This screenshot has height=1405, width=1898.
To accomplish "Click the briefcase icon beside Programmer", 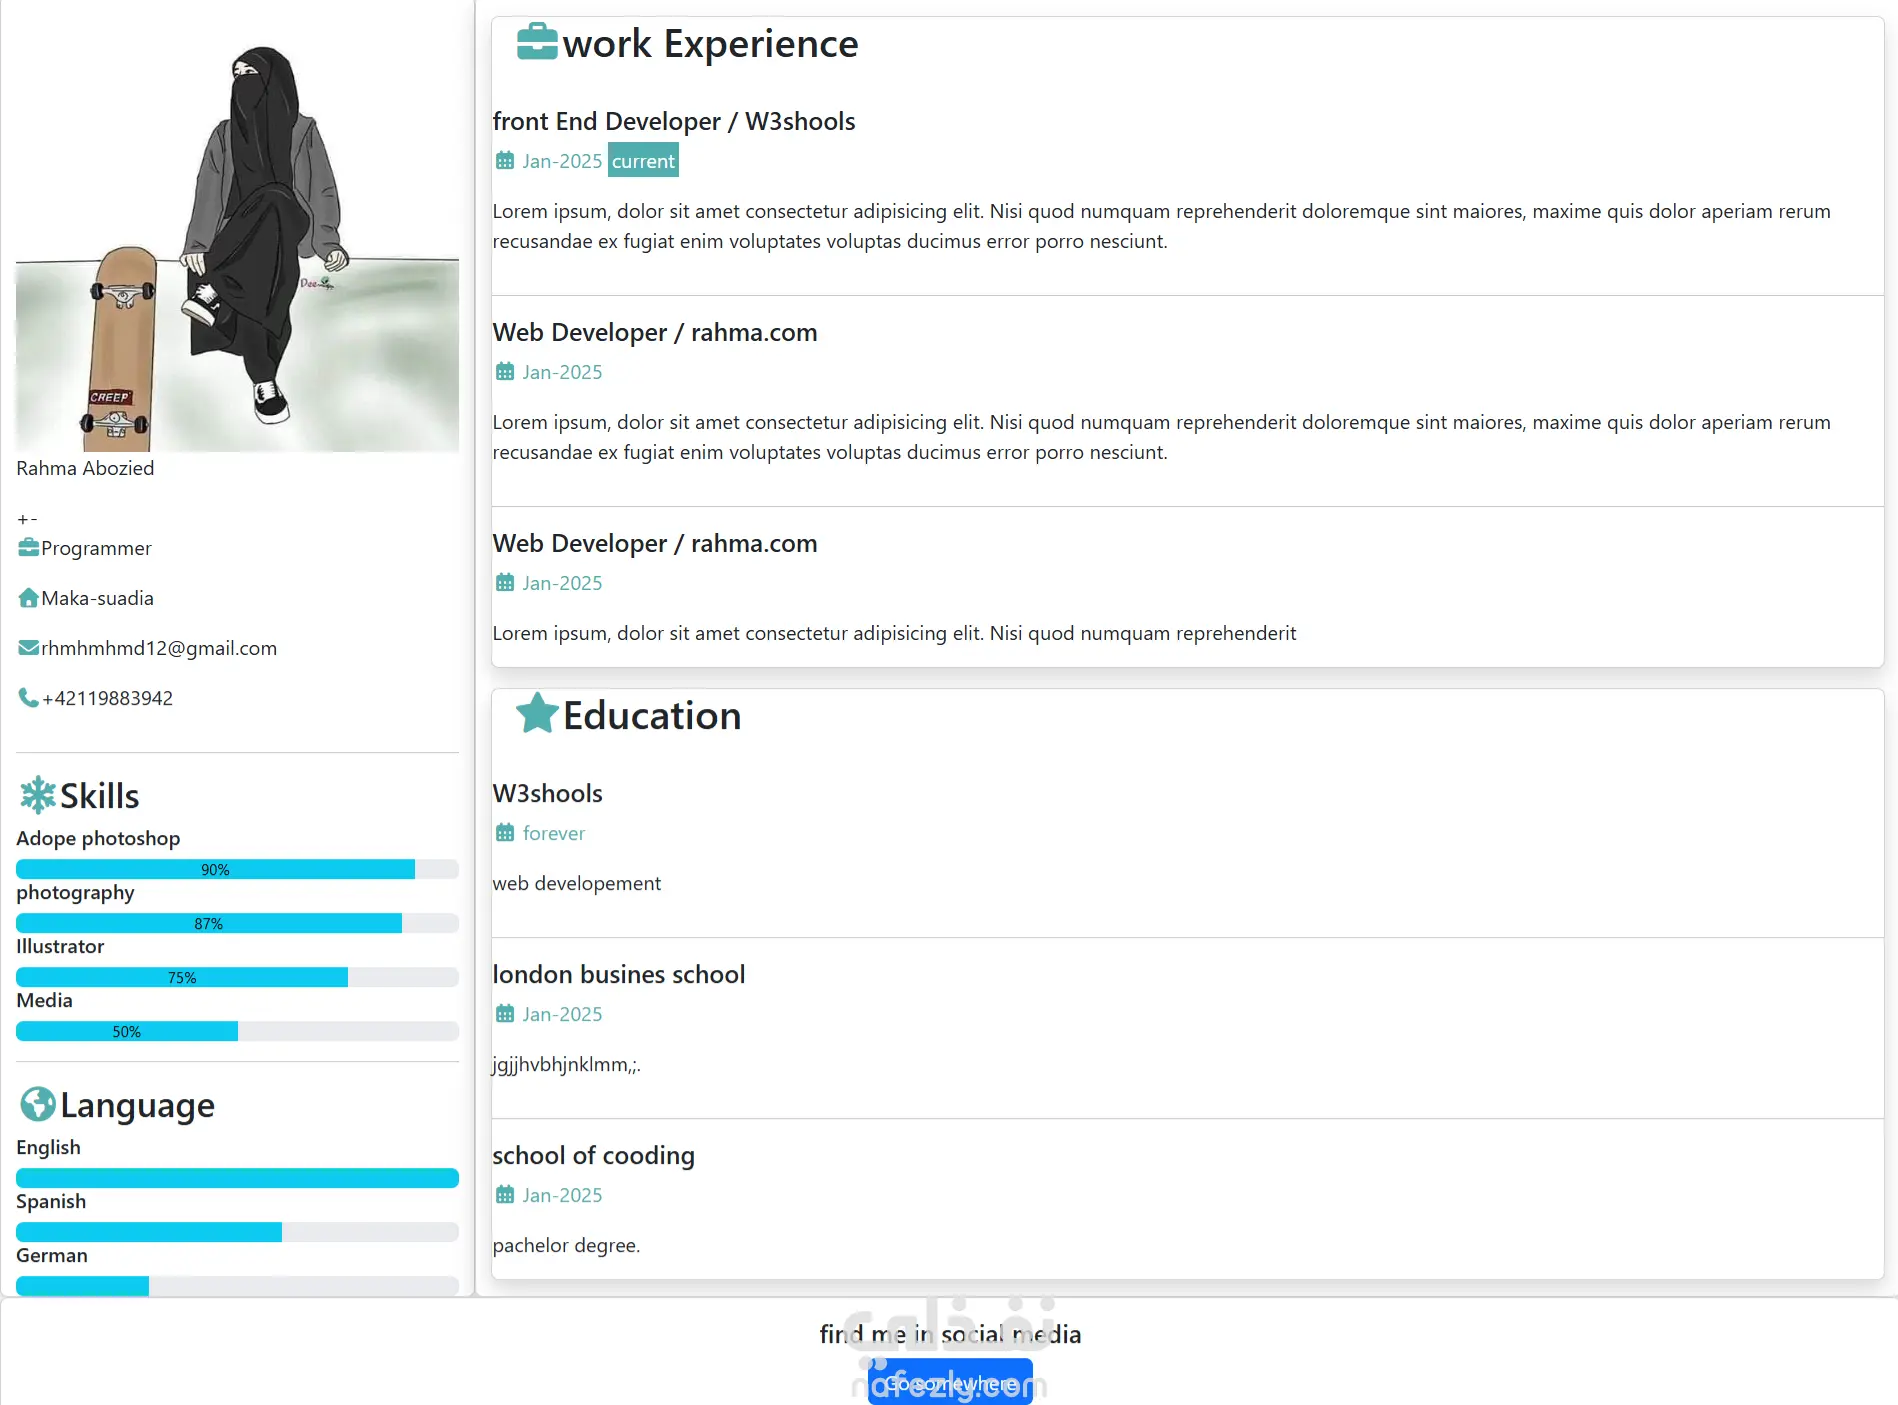I will pos(28,548).
